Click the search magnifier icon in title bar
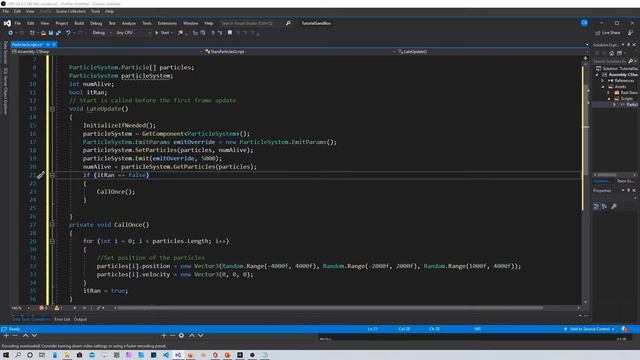The image size is (640, 360). tap(288, 23)
